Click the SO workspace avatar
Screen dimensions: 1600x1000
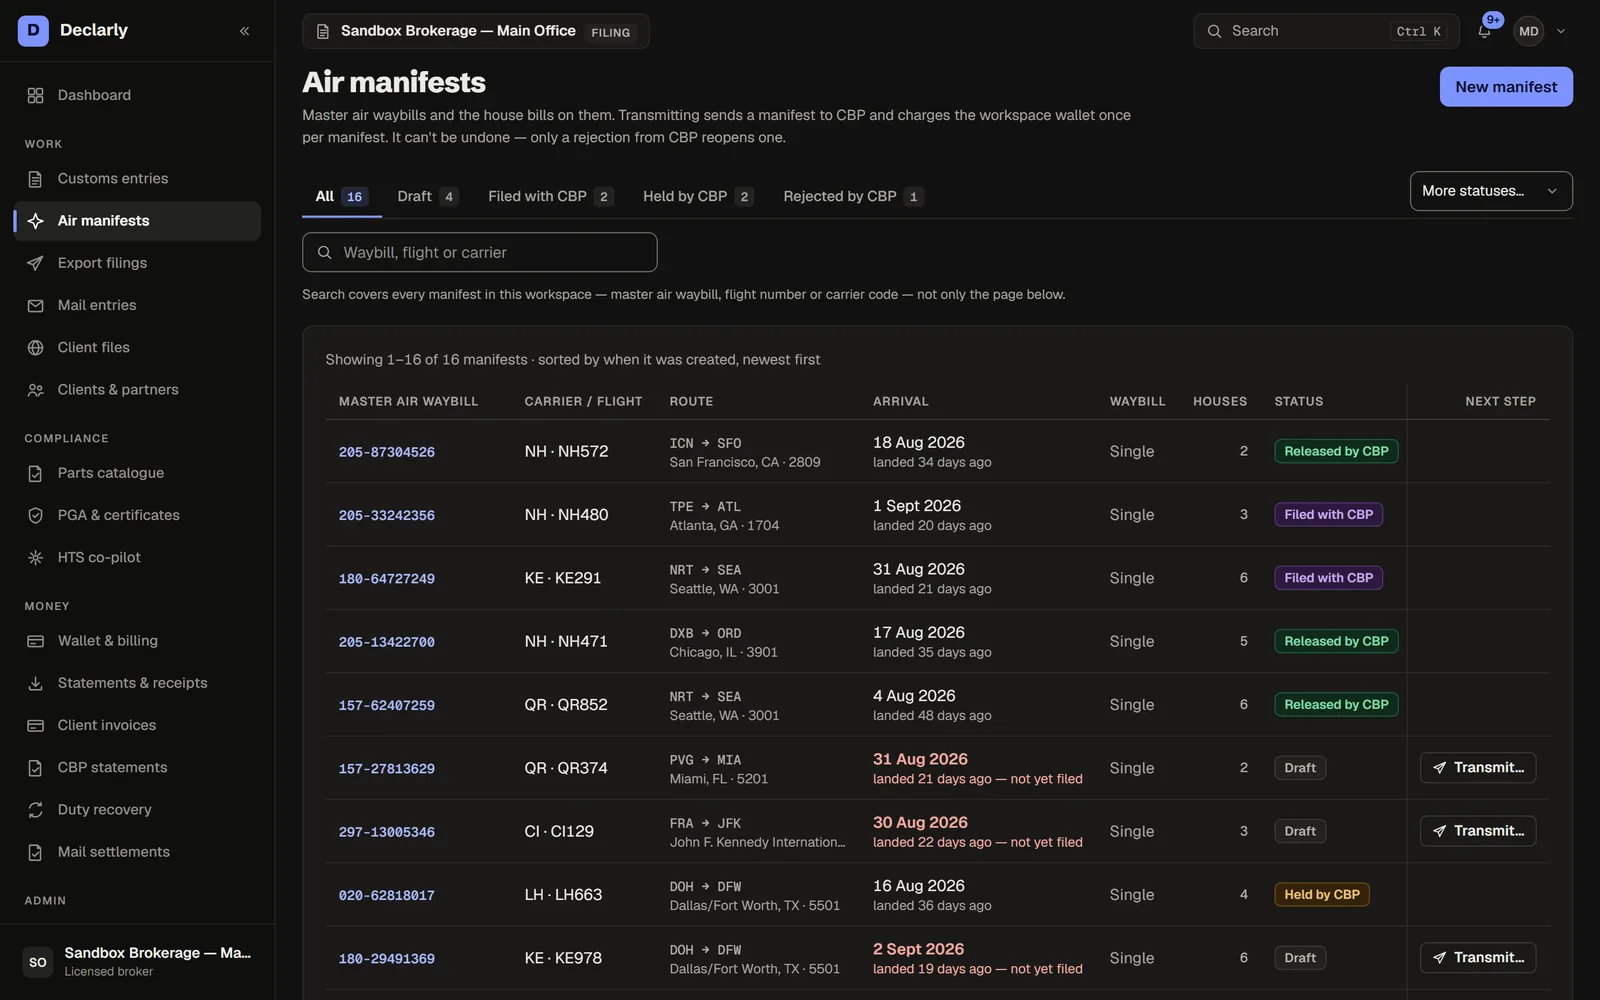(x=38, y=962)
